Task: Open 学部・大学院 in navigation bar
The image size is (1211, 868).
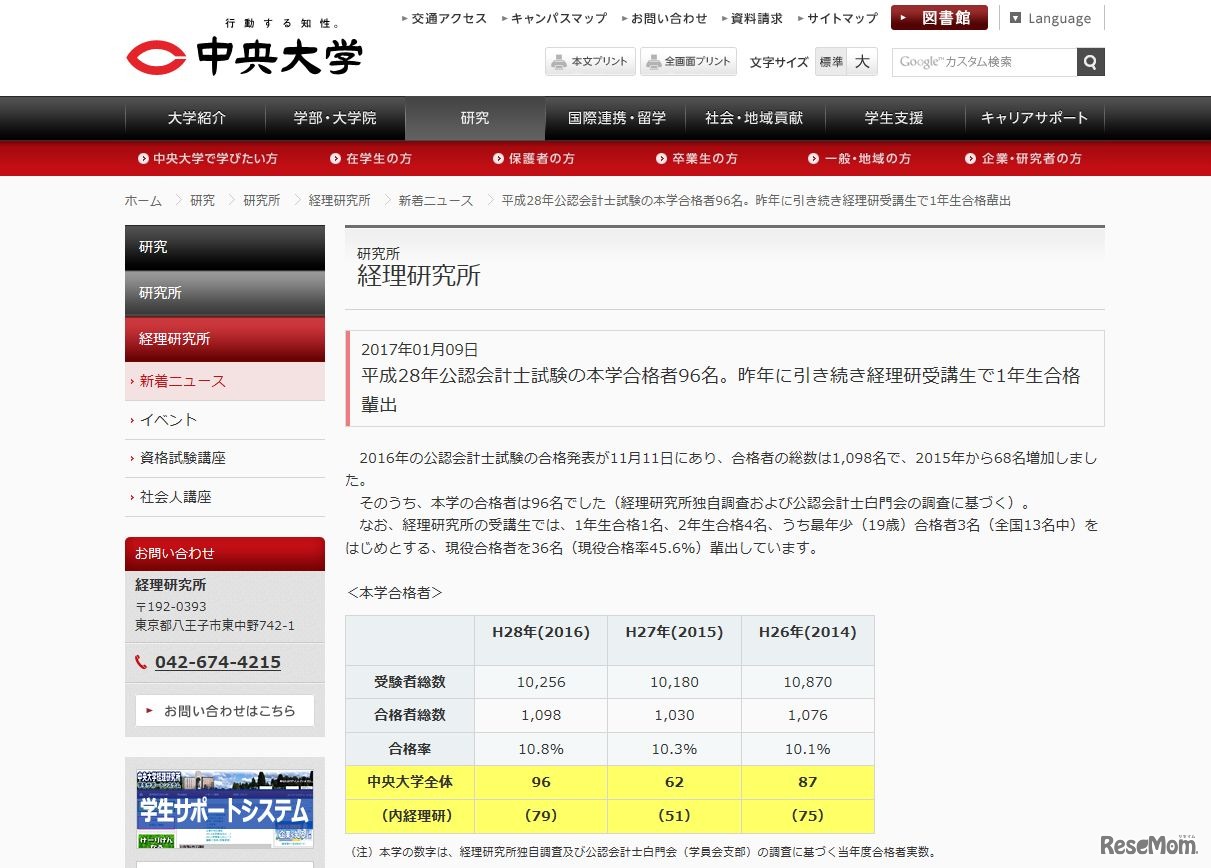Action: (x=335, y=118)
